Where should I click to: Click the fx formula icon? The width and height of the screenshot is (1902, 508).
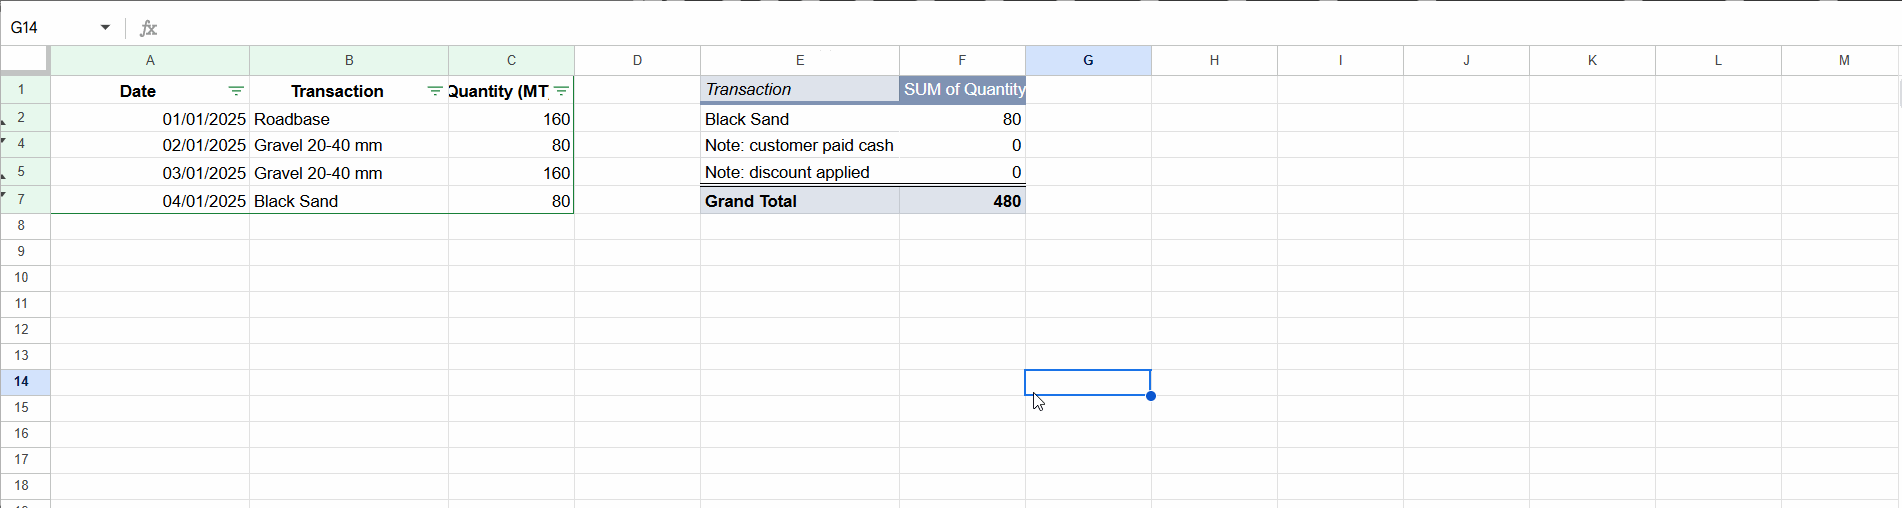(148, 28)
